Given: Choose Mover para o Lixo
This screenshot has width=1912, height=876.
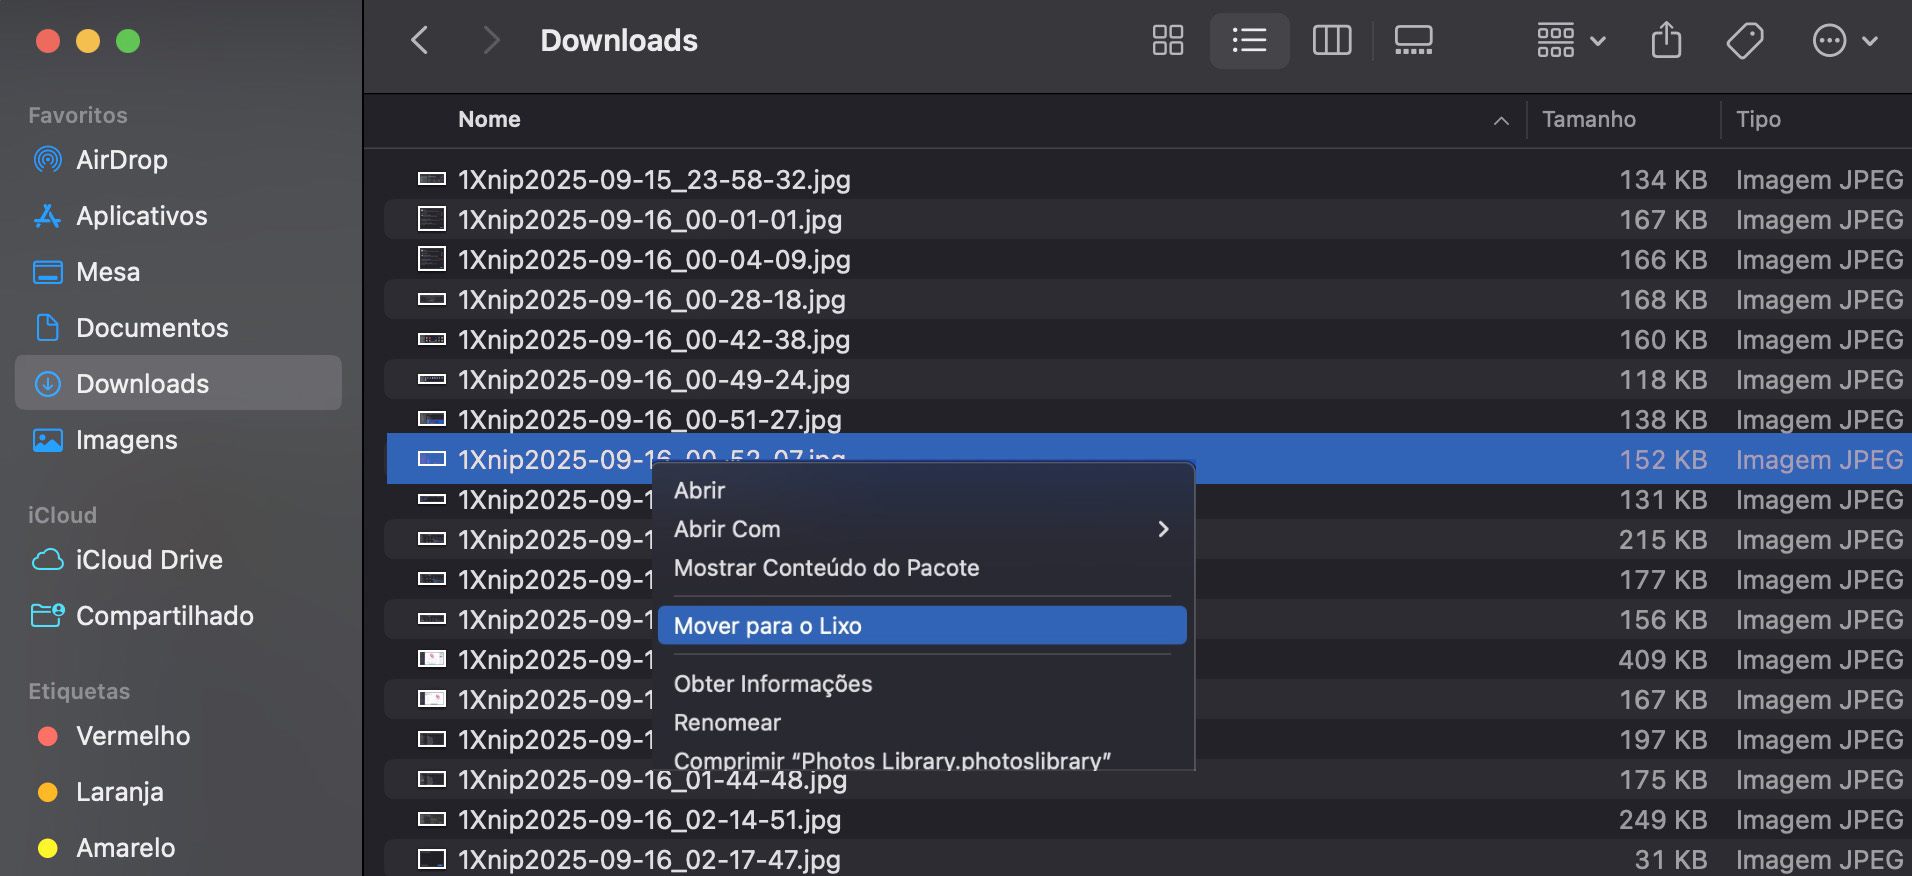Looking at the screenshot, I should tap(922, 625).
